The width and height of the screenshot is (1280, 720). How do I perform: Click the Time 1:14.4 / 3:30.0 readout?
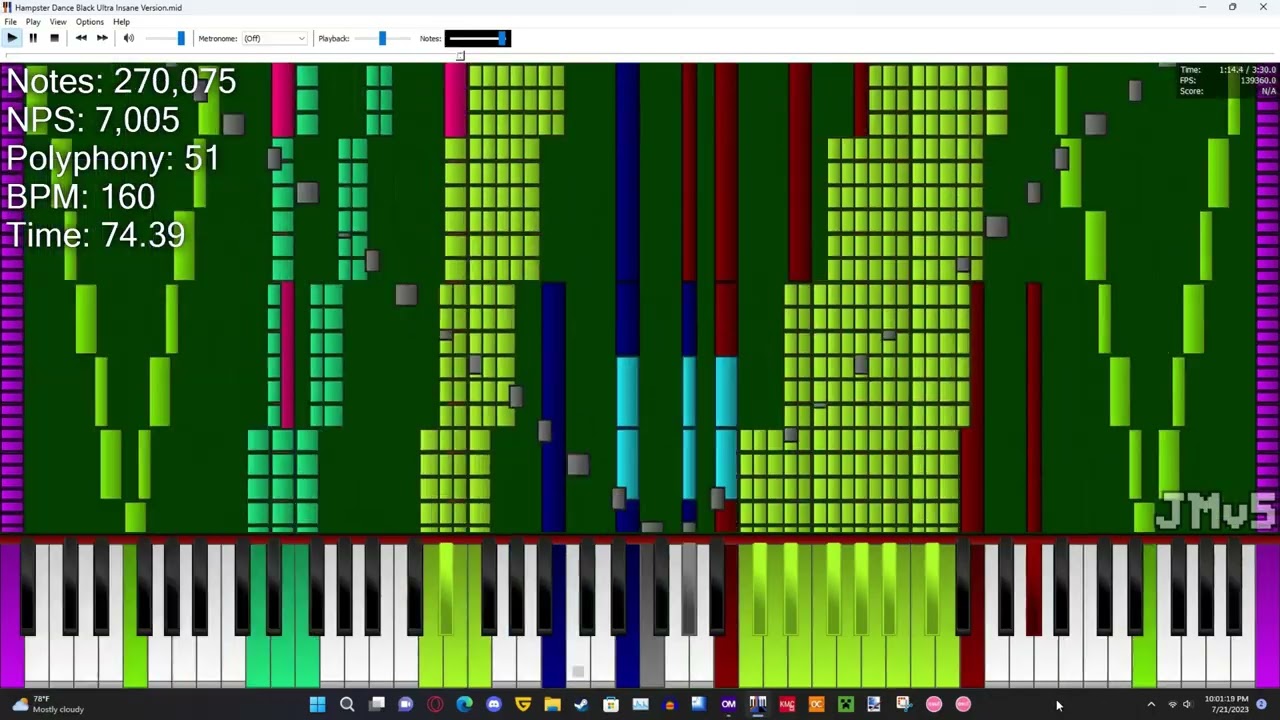tap(1228, 70)
